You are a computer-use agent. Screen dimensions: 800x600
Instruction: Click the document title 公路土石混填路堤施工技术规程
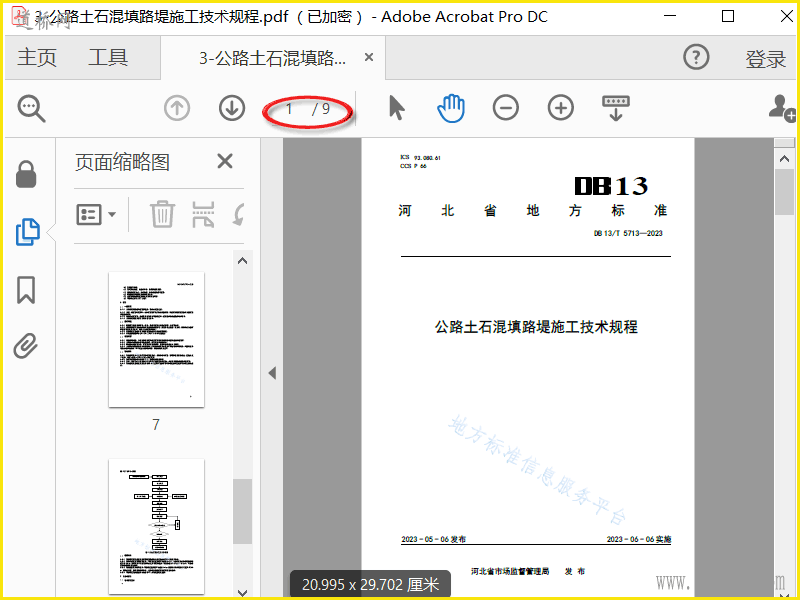tap(536, 327)
